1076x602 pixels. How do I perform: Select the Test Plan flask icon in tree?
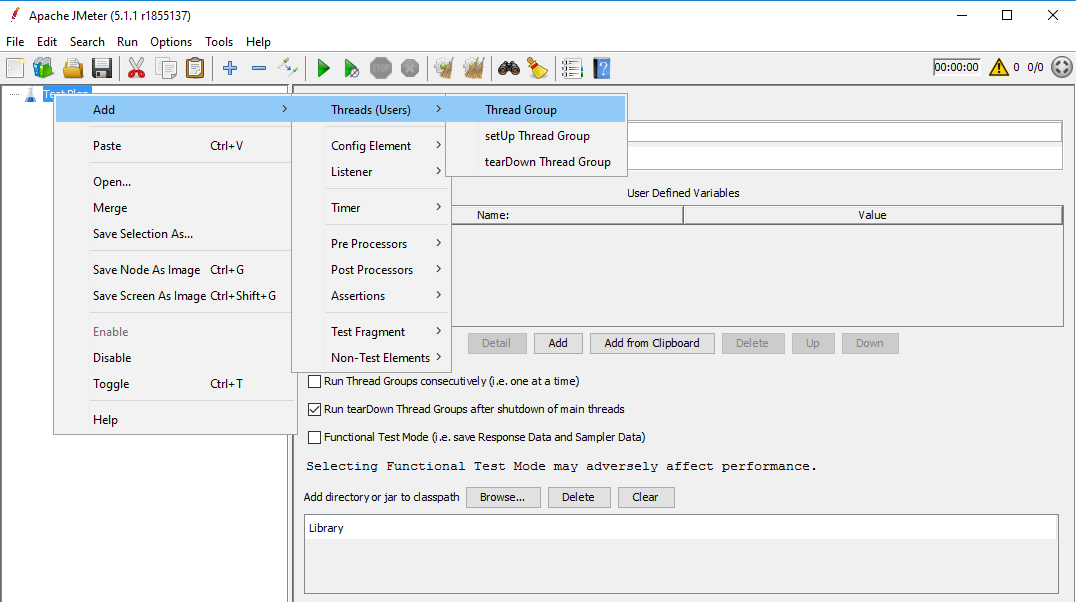[30, 95]
